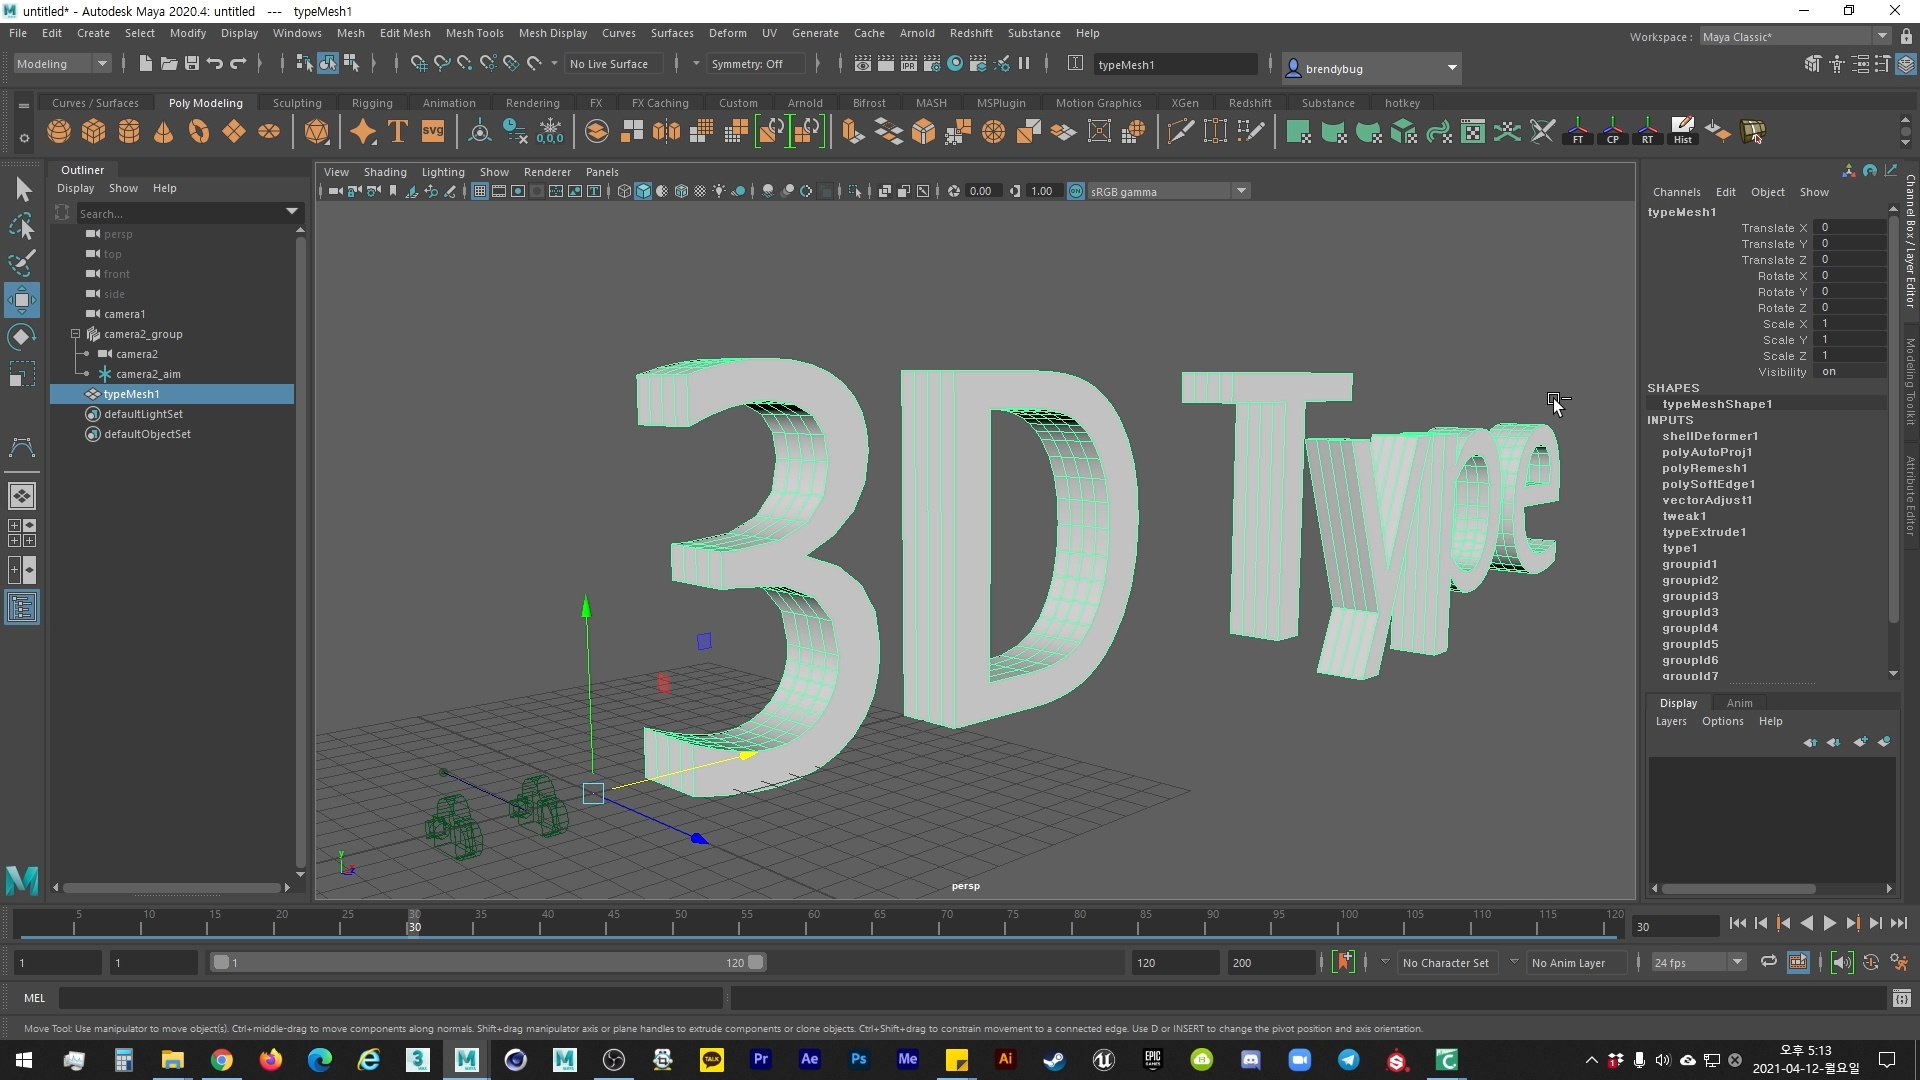Open the 24 fps frame rate dropdown
1920x1080 pixels.
1698,962
